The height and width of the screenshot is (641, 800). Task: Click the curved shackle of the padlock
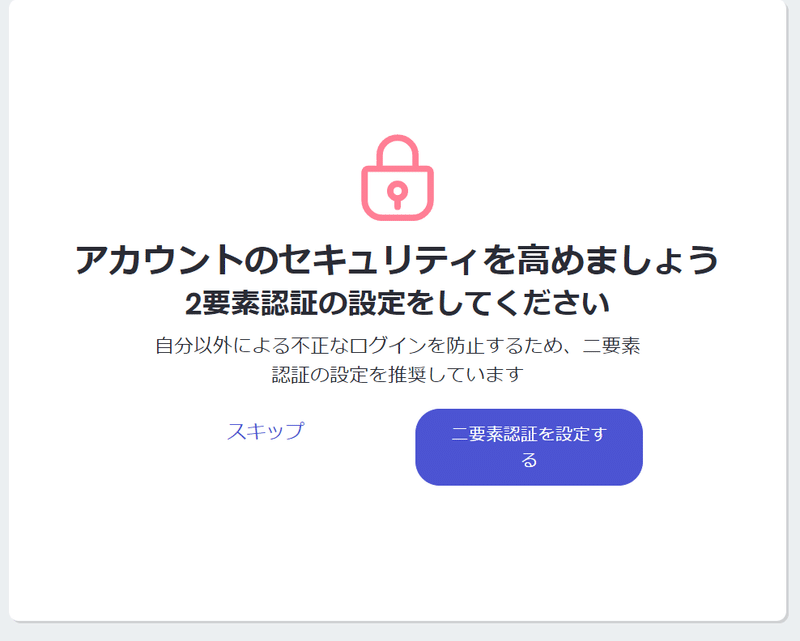click(x=397, y=151)
